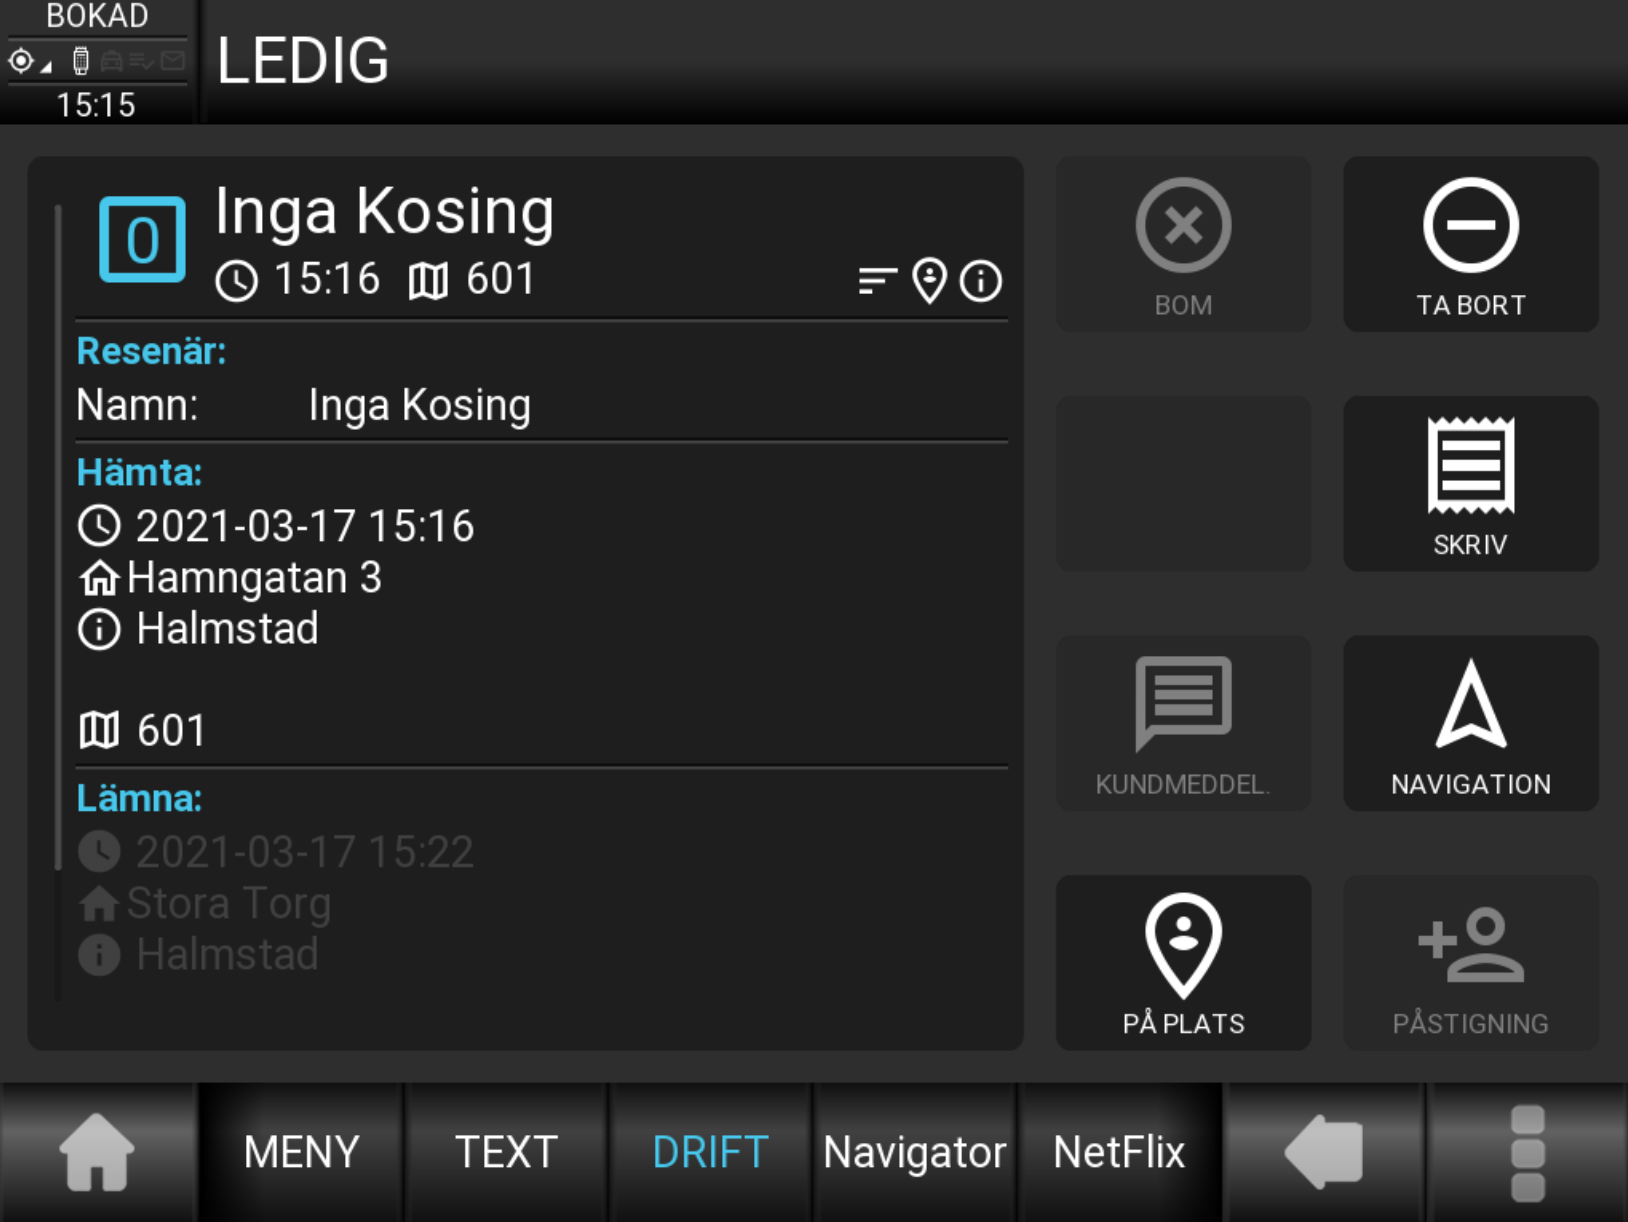Viewport: 1628px width, 1222px height.
Task: Show location pin in booking header
Action: click(929, 281)
